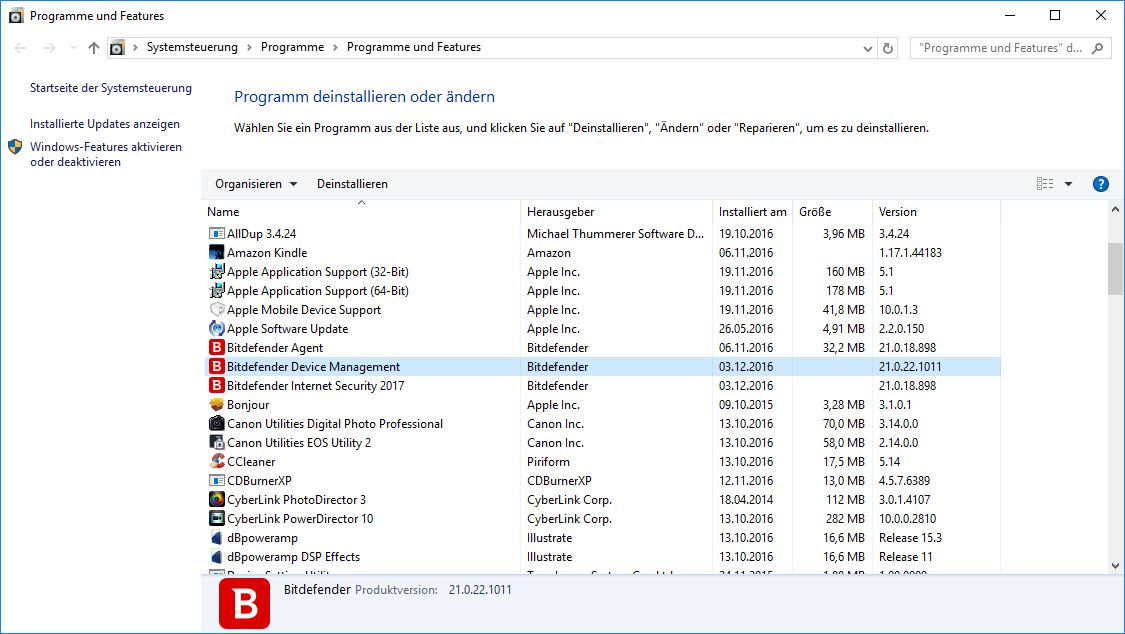Click the version 21.0.22.1011 cell in the list
1125x634 pixels.
pos(910,366)
